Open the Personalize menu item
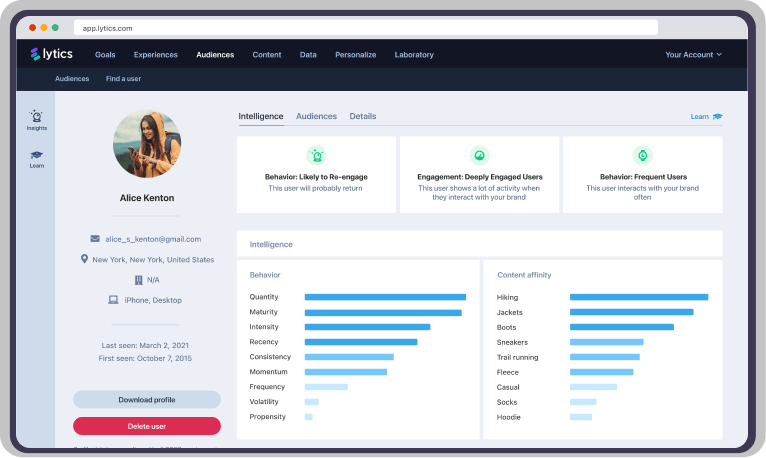The image size is (766, 458). 355,54
